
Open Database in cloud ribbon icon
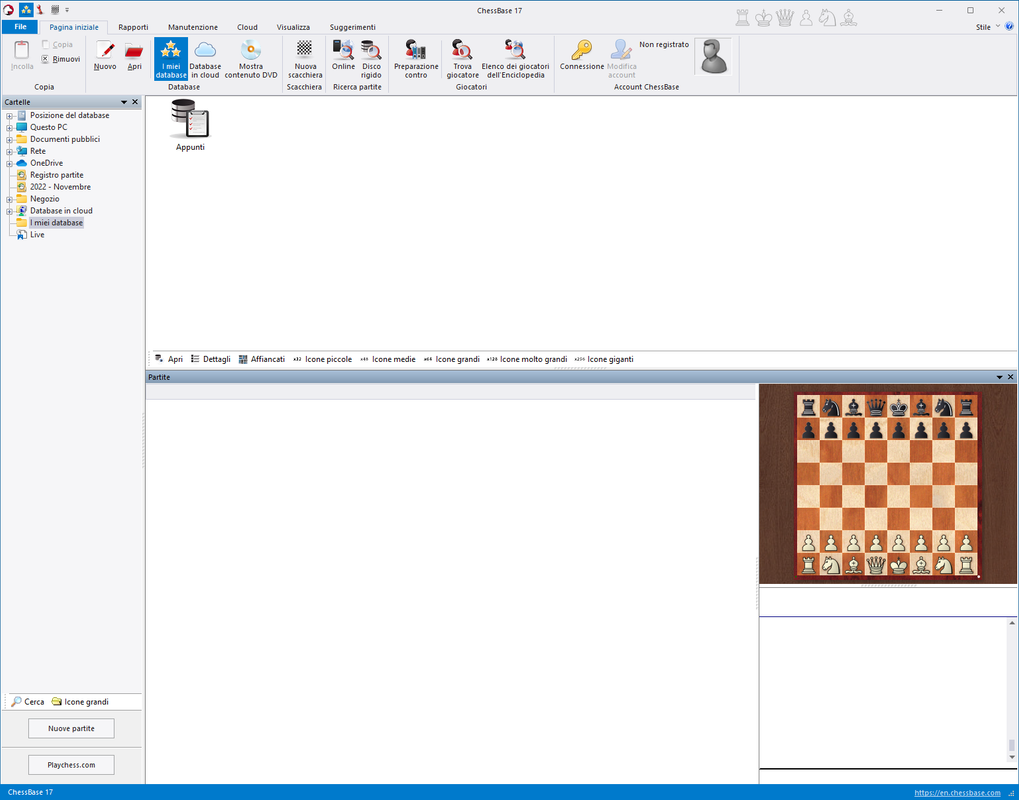coord(205,58)
